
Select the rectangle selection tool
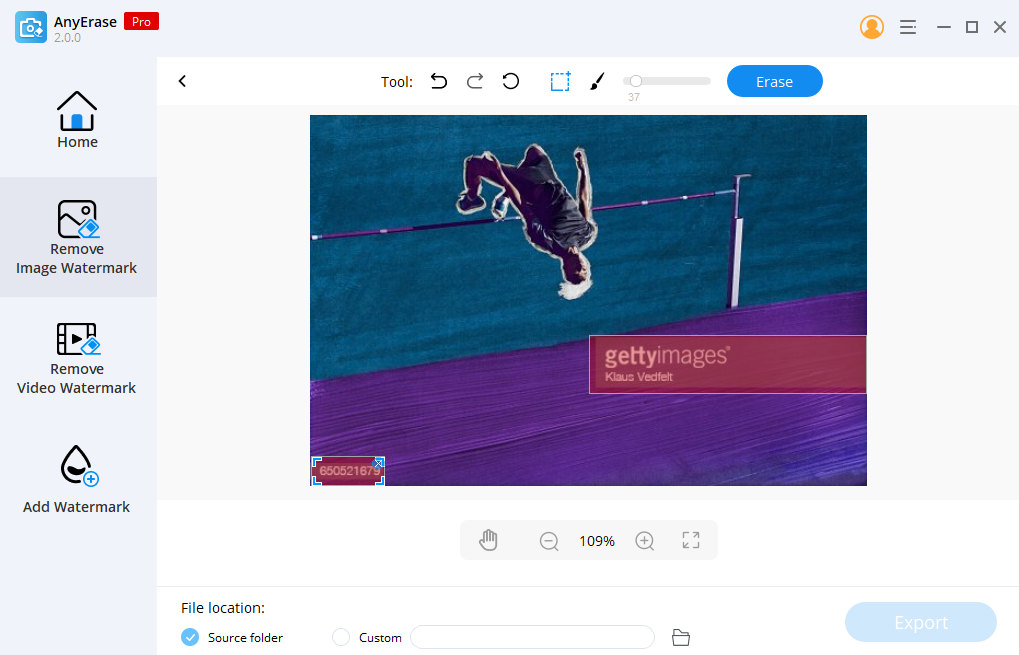[x=560, y=81]
